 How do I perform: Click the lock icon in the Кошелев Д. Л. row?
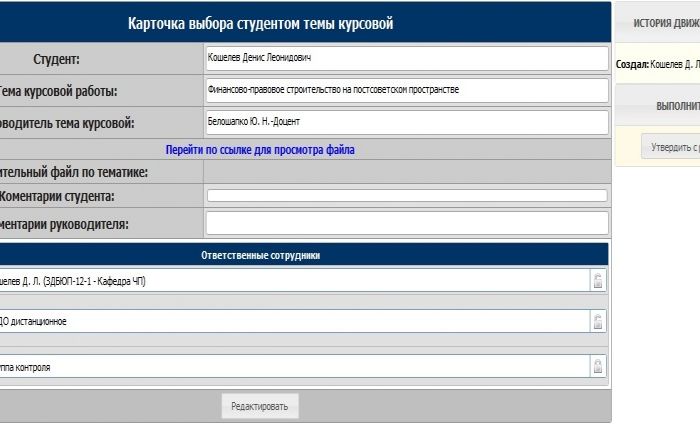coord(598,281)
